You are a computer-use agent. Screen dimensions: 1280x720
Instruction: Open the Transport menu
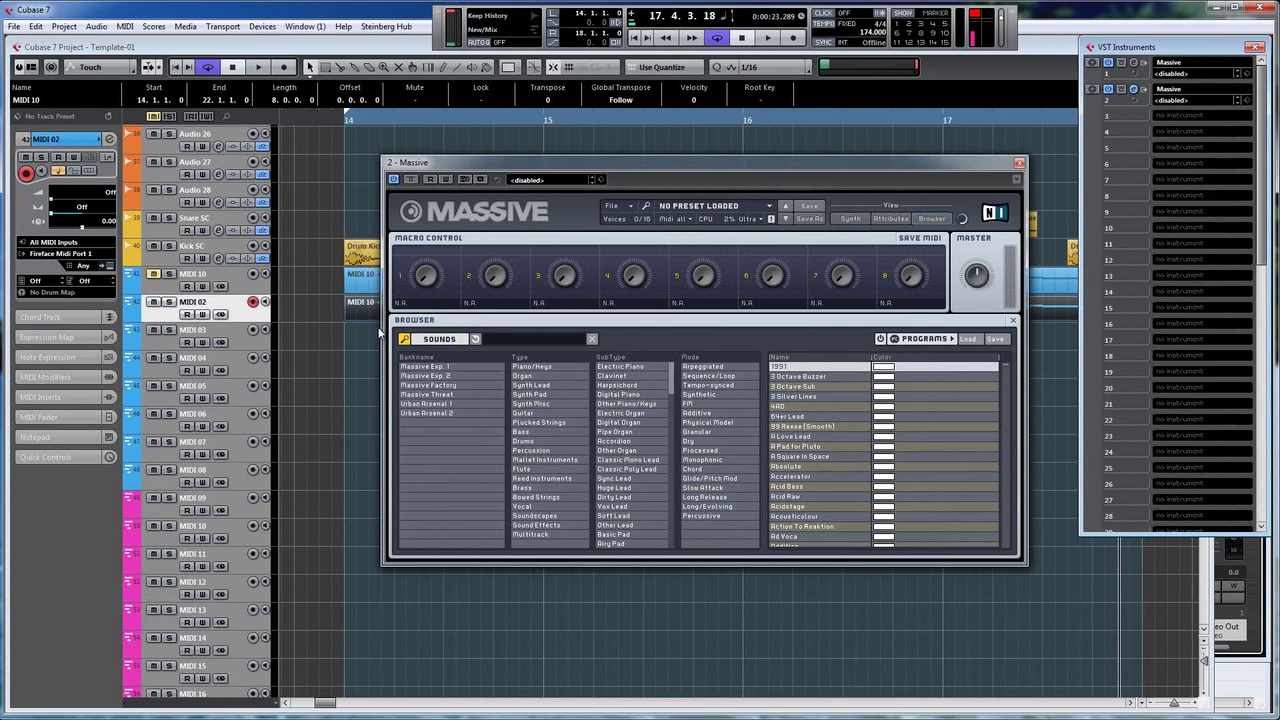(223, 26)
